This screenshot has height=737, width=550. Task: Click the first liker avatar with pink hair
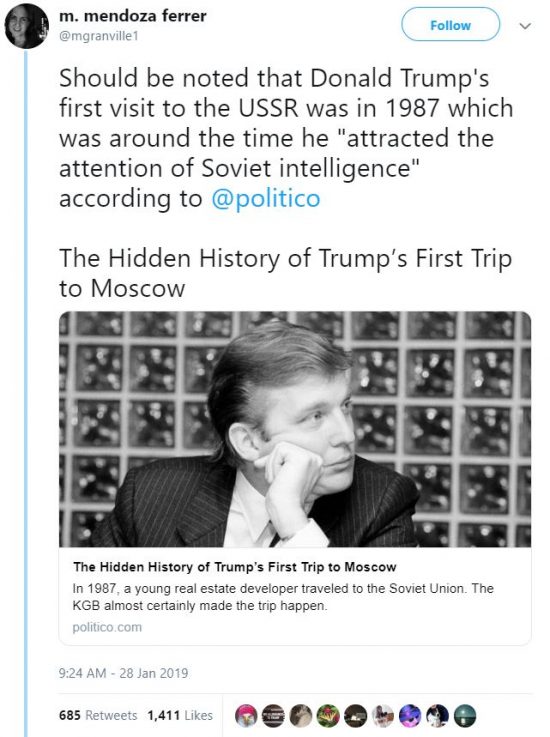point(245,715)
